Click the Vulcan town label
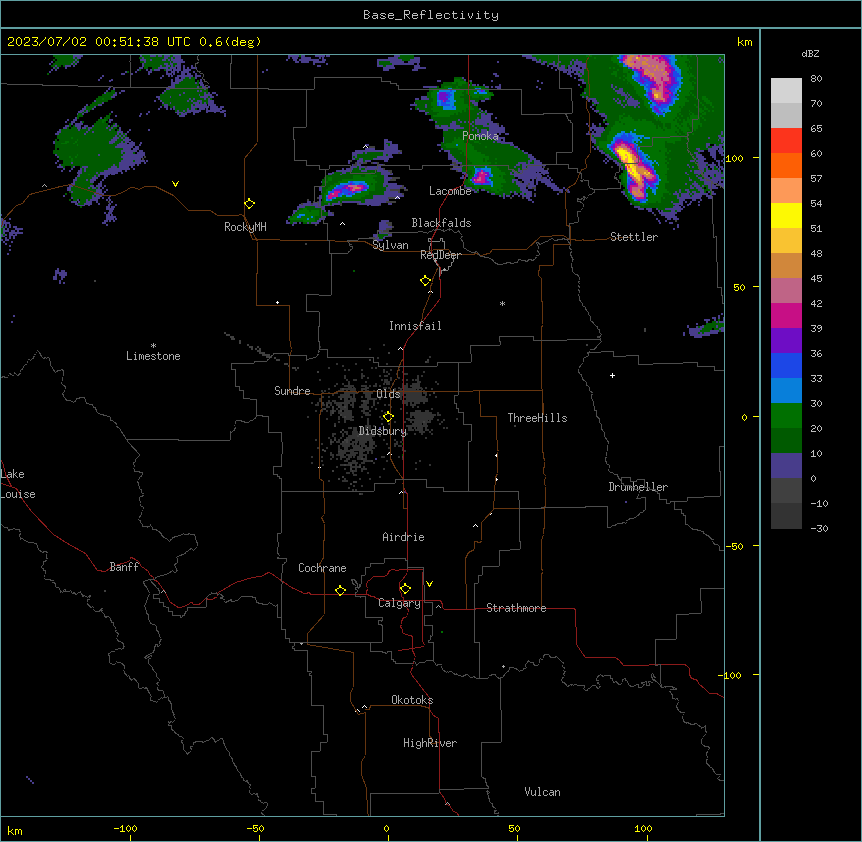This screenshot has height=842, width=862. click(543, 792)
